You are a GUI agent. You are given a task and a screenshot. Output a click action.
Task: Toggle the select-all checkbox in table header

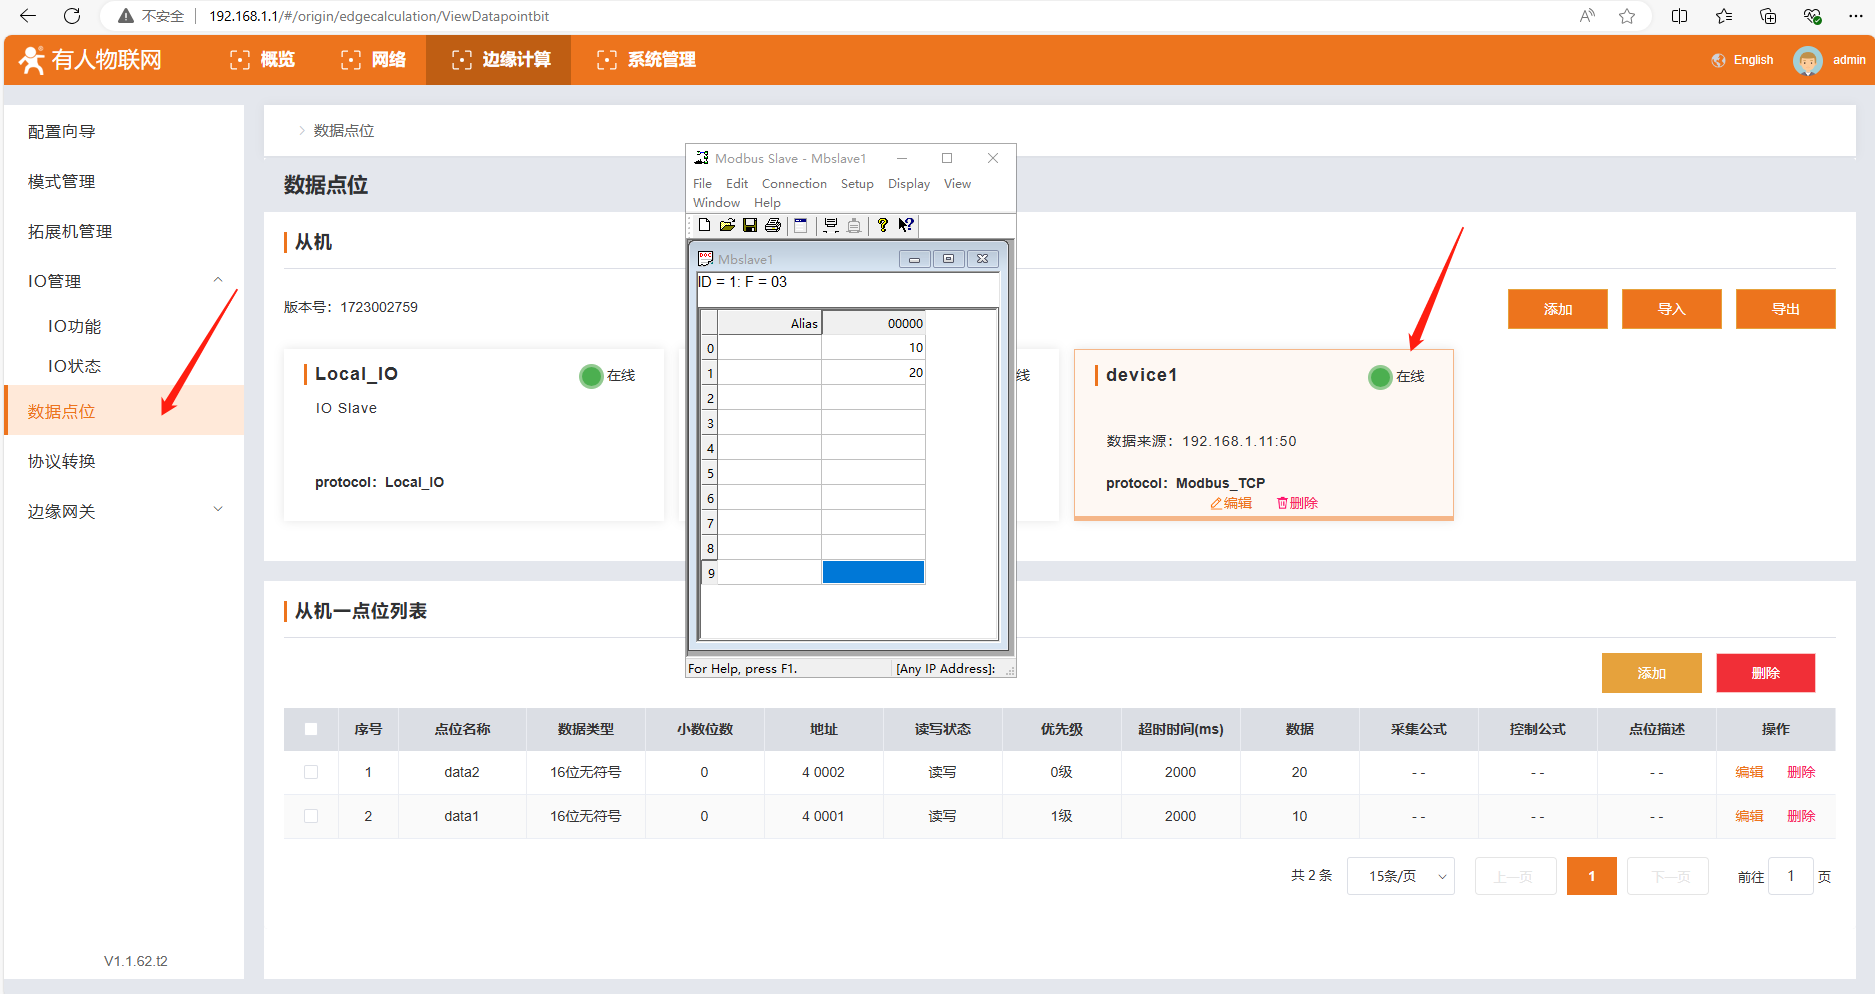311,729
